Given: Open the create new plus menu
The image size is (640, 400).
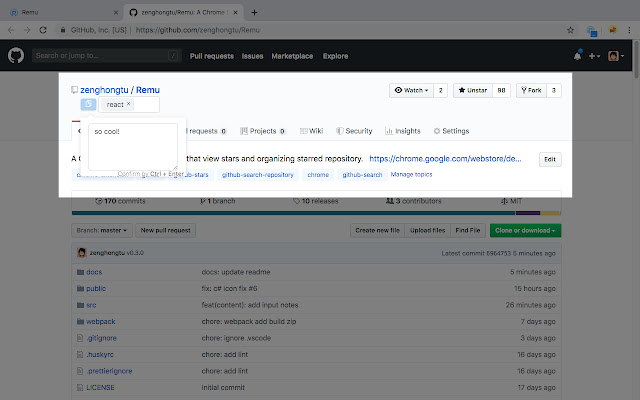Looking at the screenshot, I should [x=594, y=56].
